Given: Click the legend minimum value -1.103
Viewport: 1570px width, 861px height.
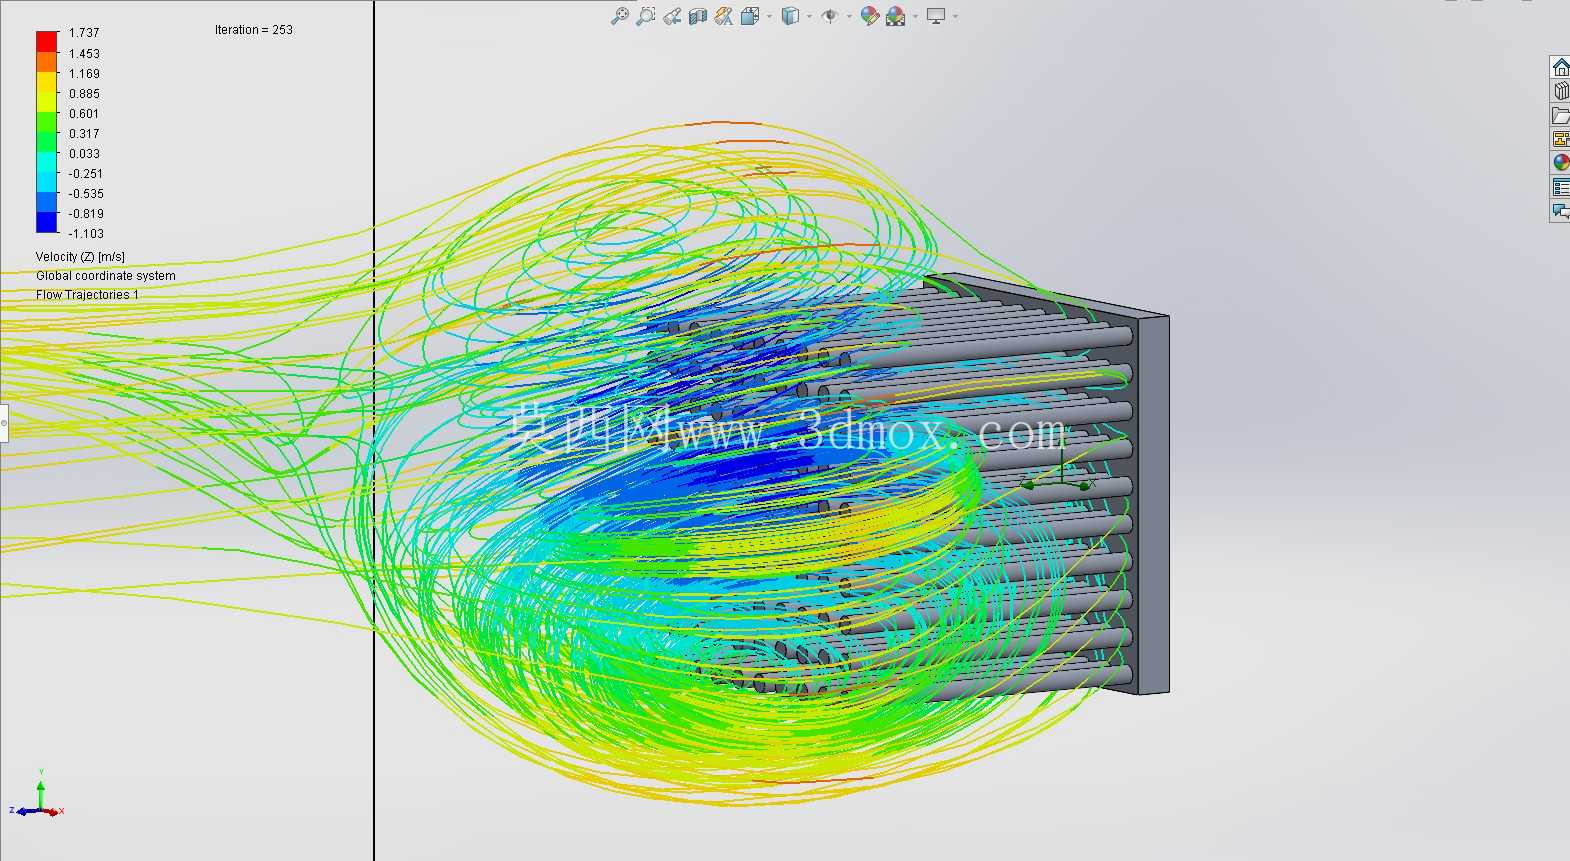Looking at the screenshot, I should [86, 234].
